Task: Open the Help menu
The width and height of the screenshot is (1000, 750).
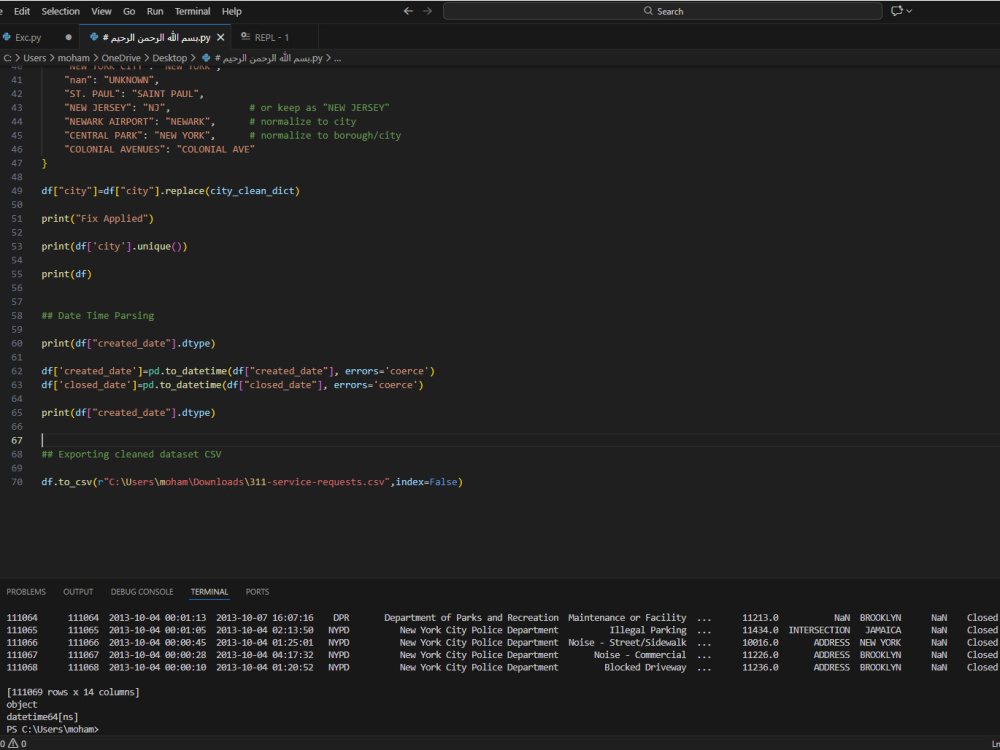Action: point(232,11)
